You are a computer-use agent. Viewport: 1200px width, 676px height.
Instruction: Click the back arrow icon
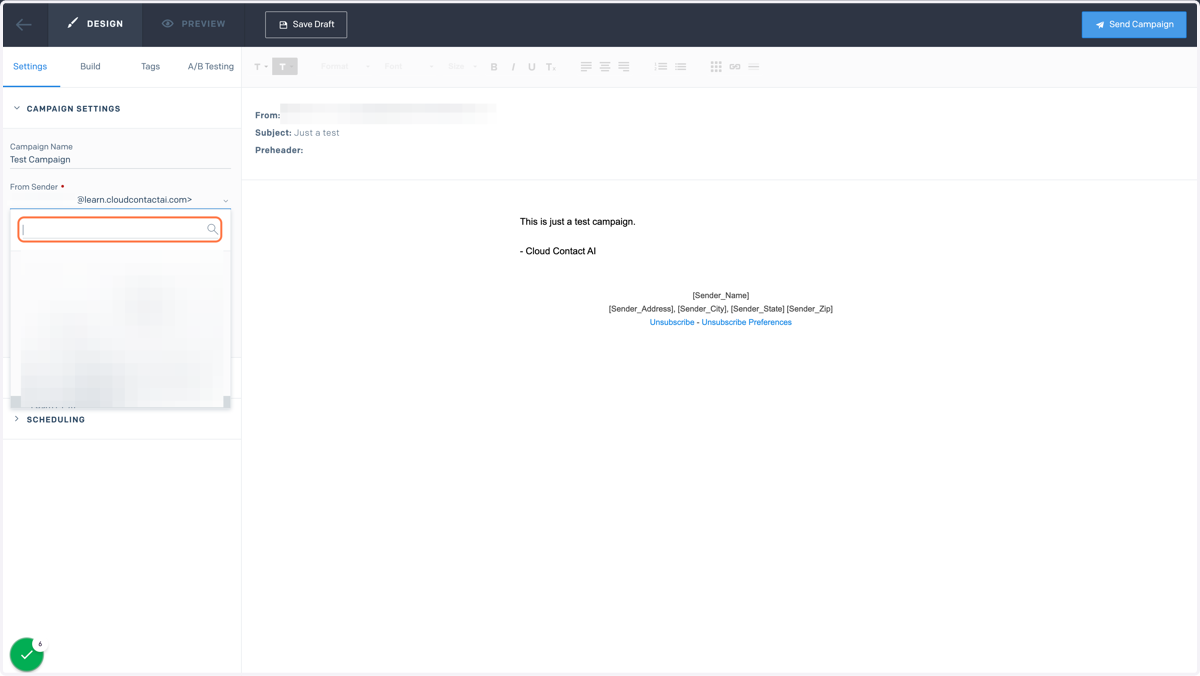tap(24, 24)
